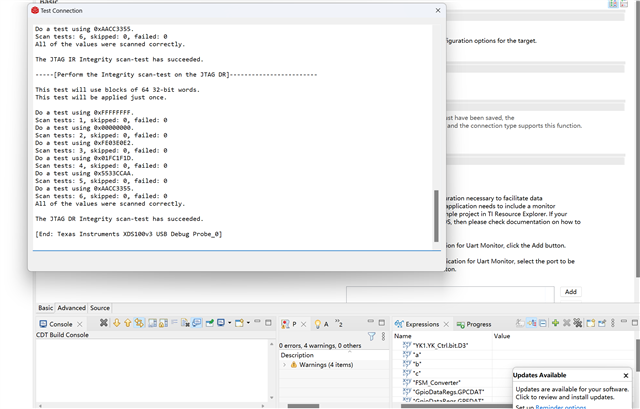The height and width of the screenshot is (409, 640).
Task: Click the folder-with-star icon in Expressions toolbar
Action: 591,323
